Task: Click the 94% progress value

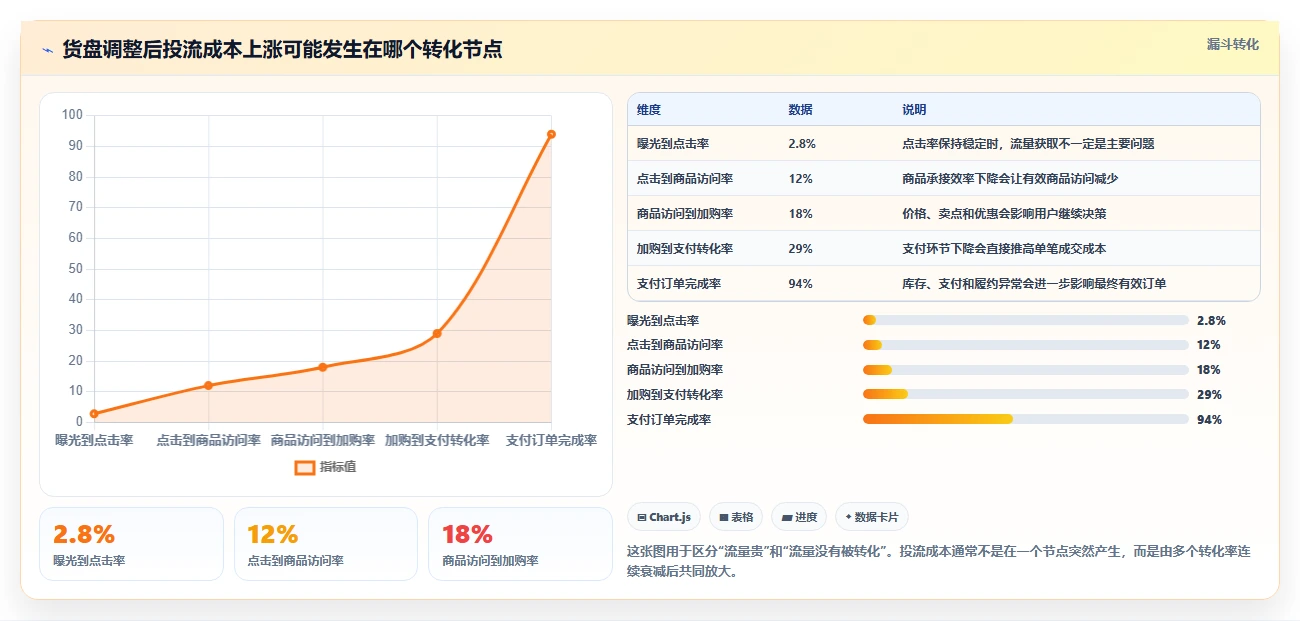Action: pyautogui.click(x=1209, y=420)
